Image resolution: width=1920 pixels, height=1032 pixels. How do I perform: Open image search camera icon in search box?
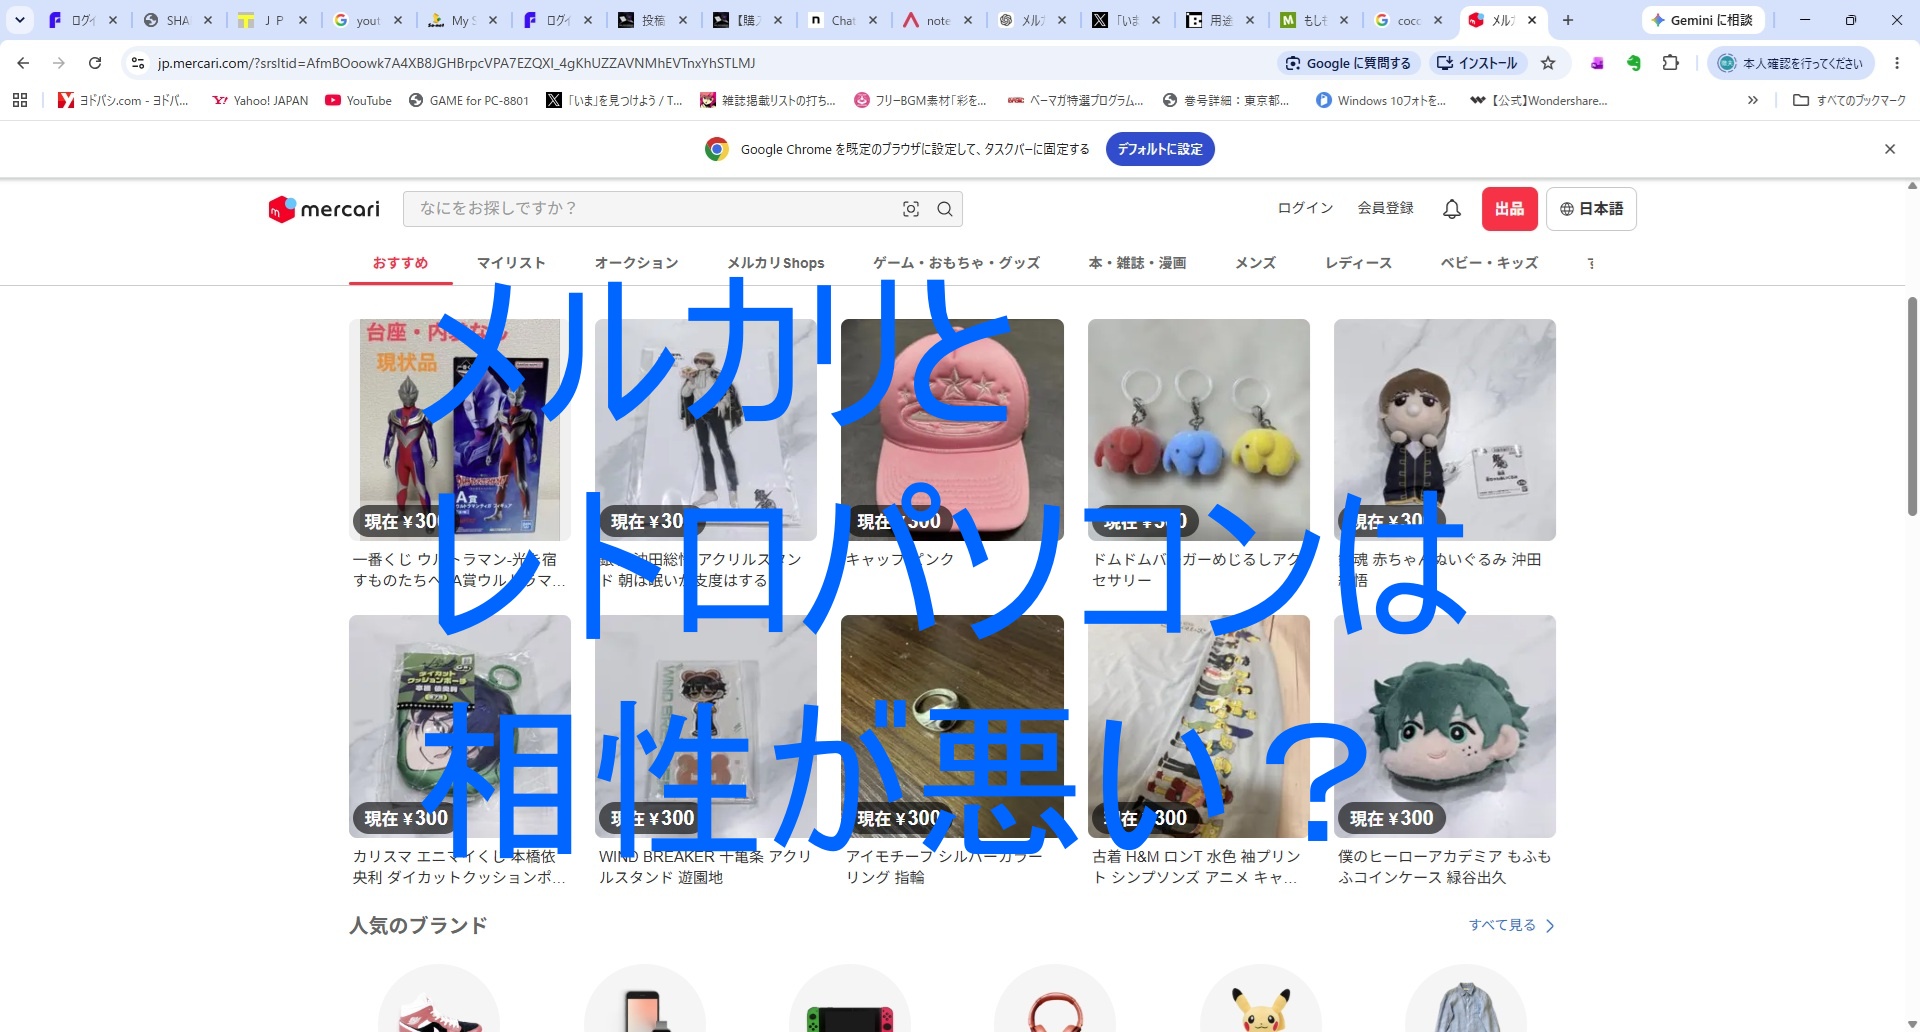point(911,209)
